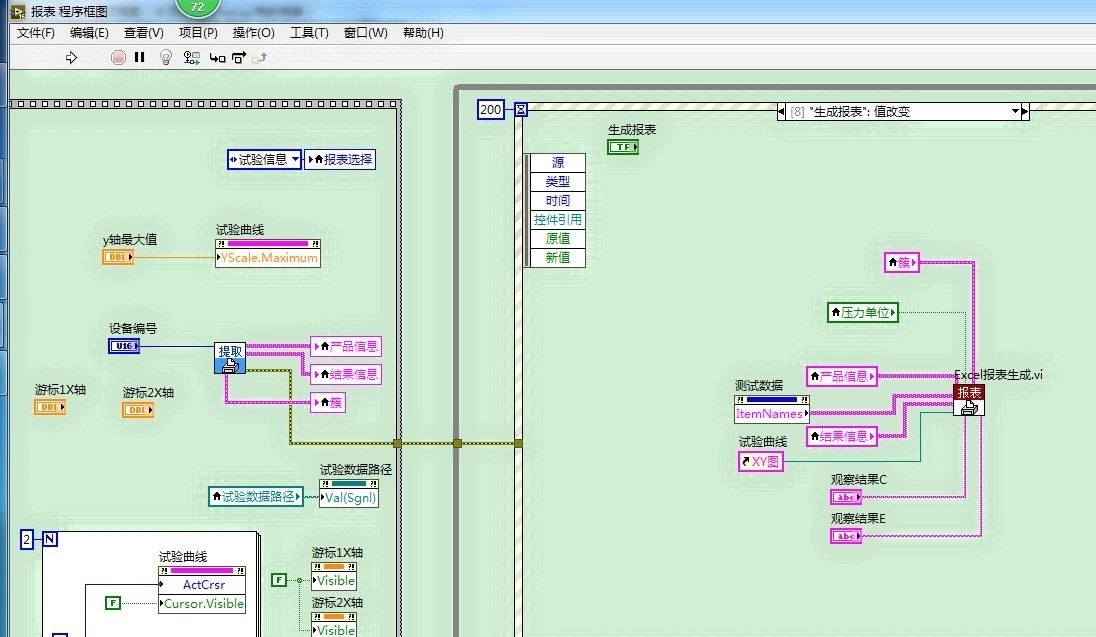This screenshot has width=1096, height=637.
Task: Go to previous event case arrow
Action: (781, 111)
